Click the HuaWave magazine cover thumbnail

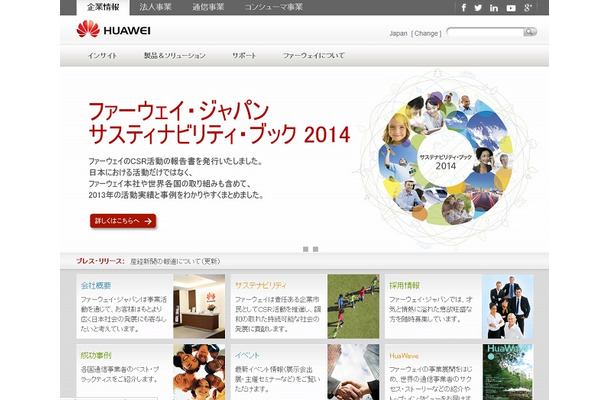(508, 372)
